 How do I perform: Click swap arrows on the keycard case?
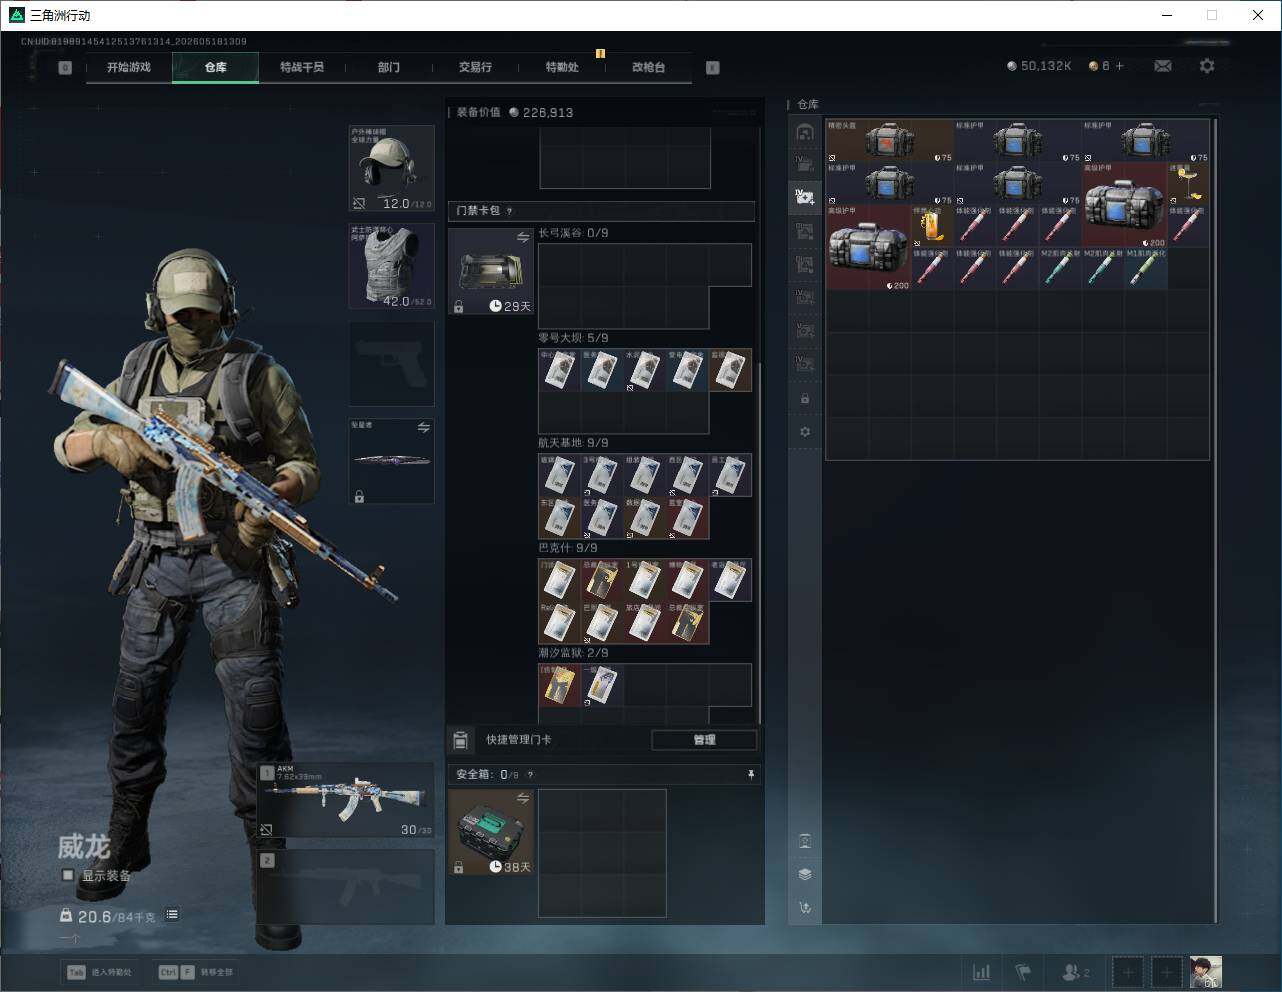coord(523,237)
